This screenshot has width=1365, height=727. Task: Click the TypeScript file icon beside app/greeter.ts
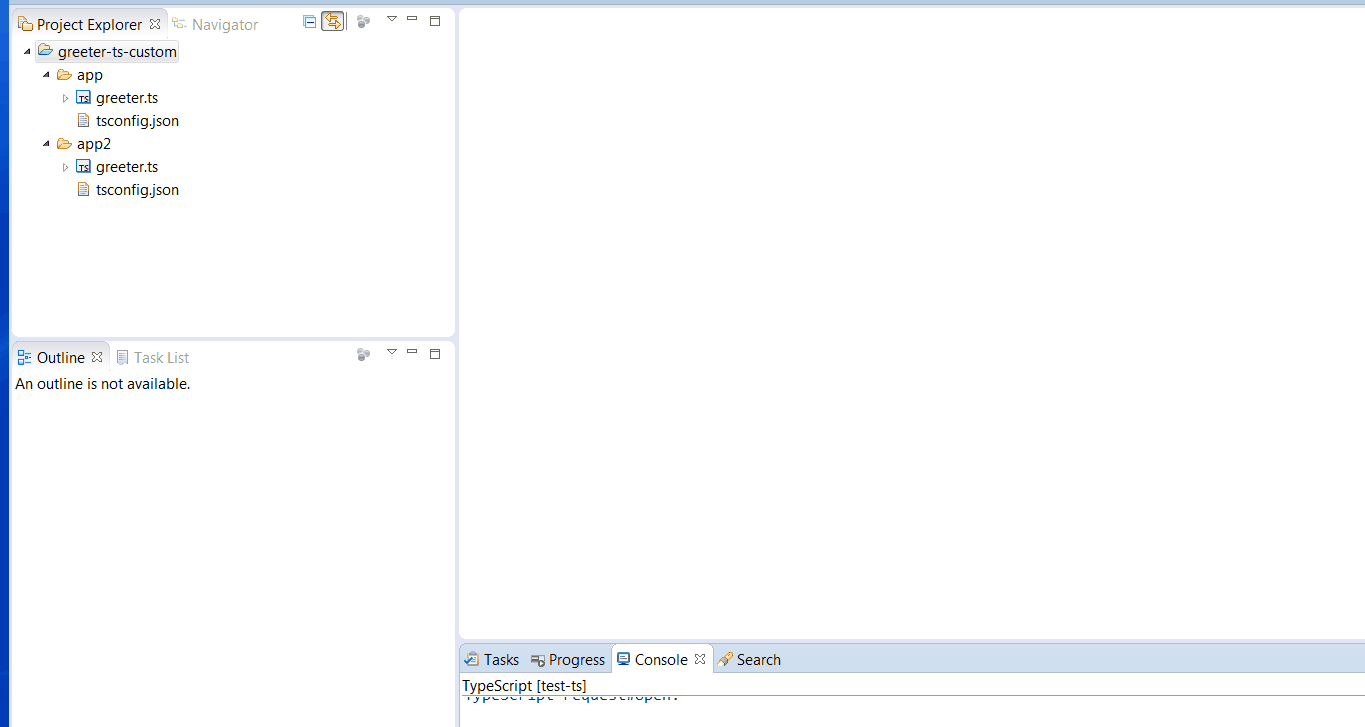coord(84,97)
